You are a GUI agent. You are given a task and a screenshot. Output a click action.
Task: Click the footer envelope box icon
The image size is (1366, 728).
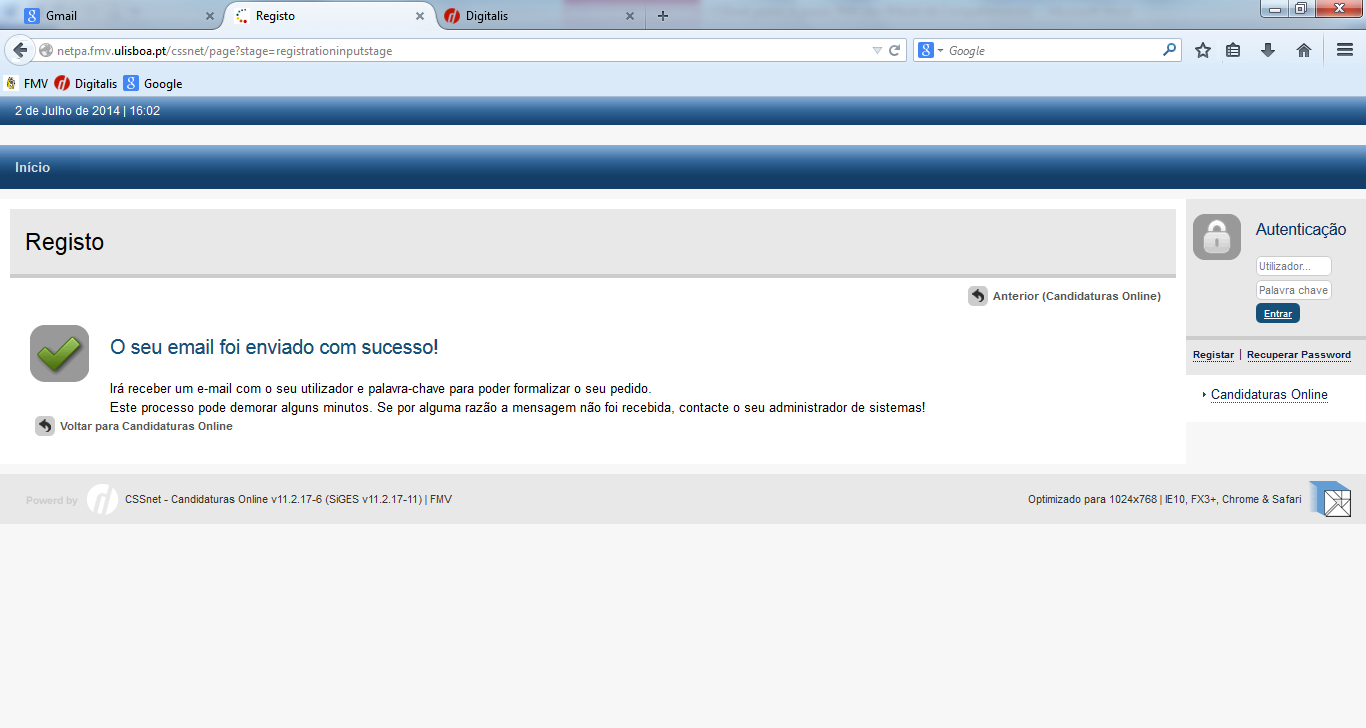(x=1330, y=499)
